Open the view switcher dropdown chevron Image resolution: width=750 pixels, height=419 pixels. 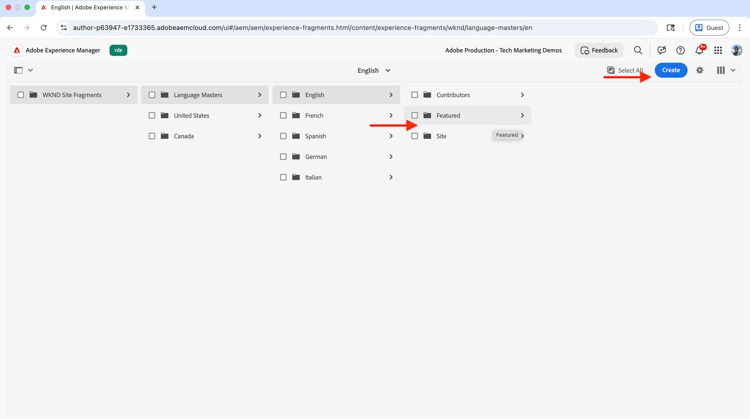(733, 70)
